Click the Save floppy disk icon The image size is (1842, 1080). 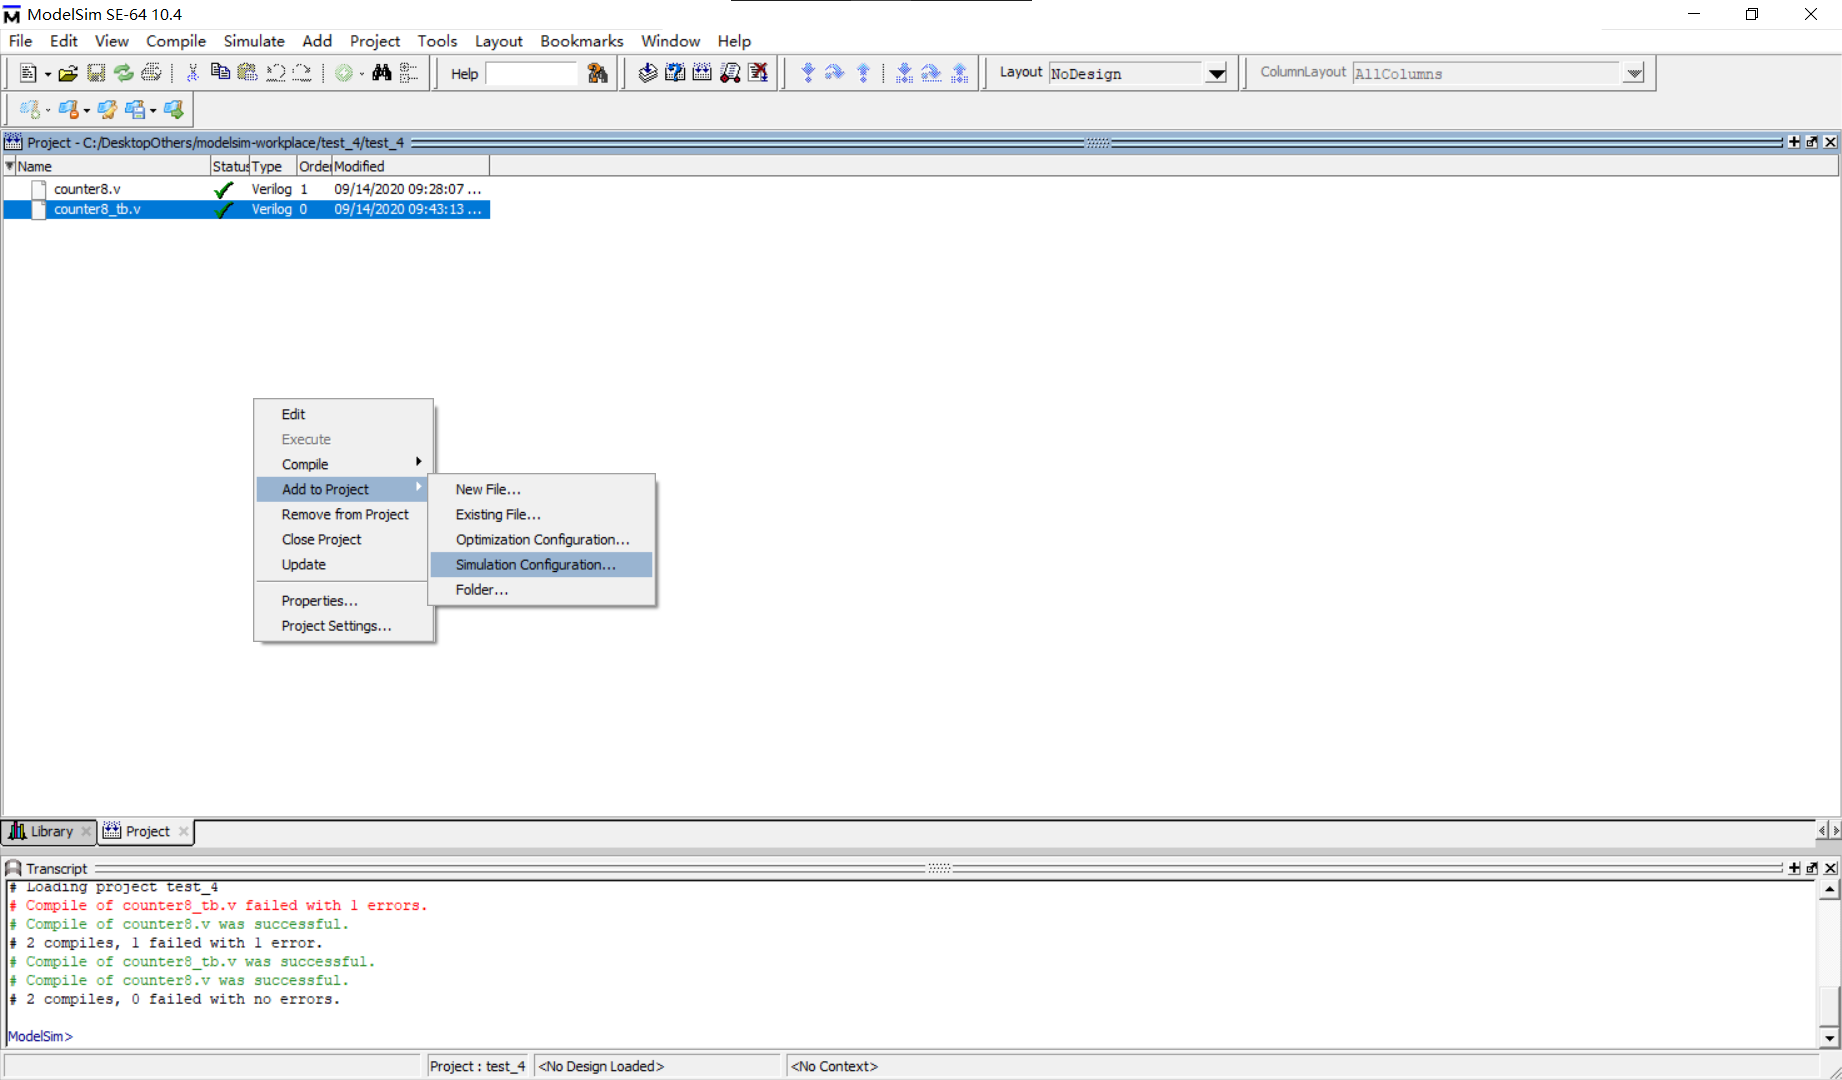(x=96, y=73)
